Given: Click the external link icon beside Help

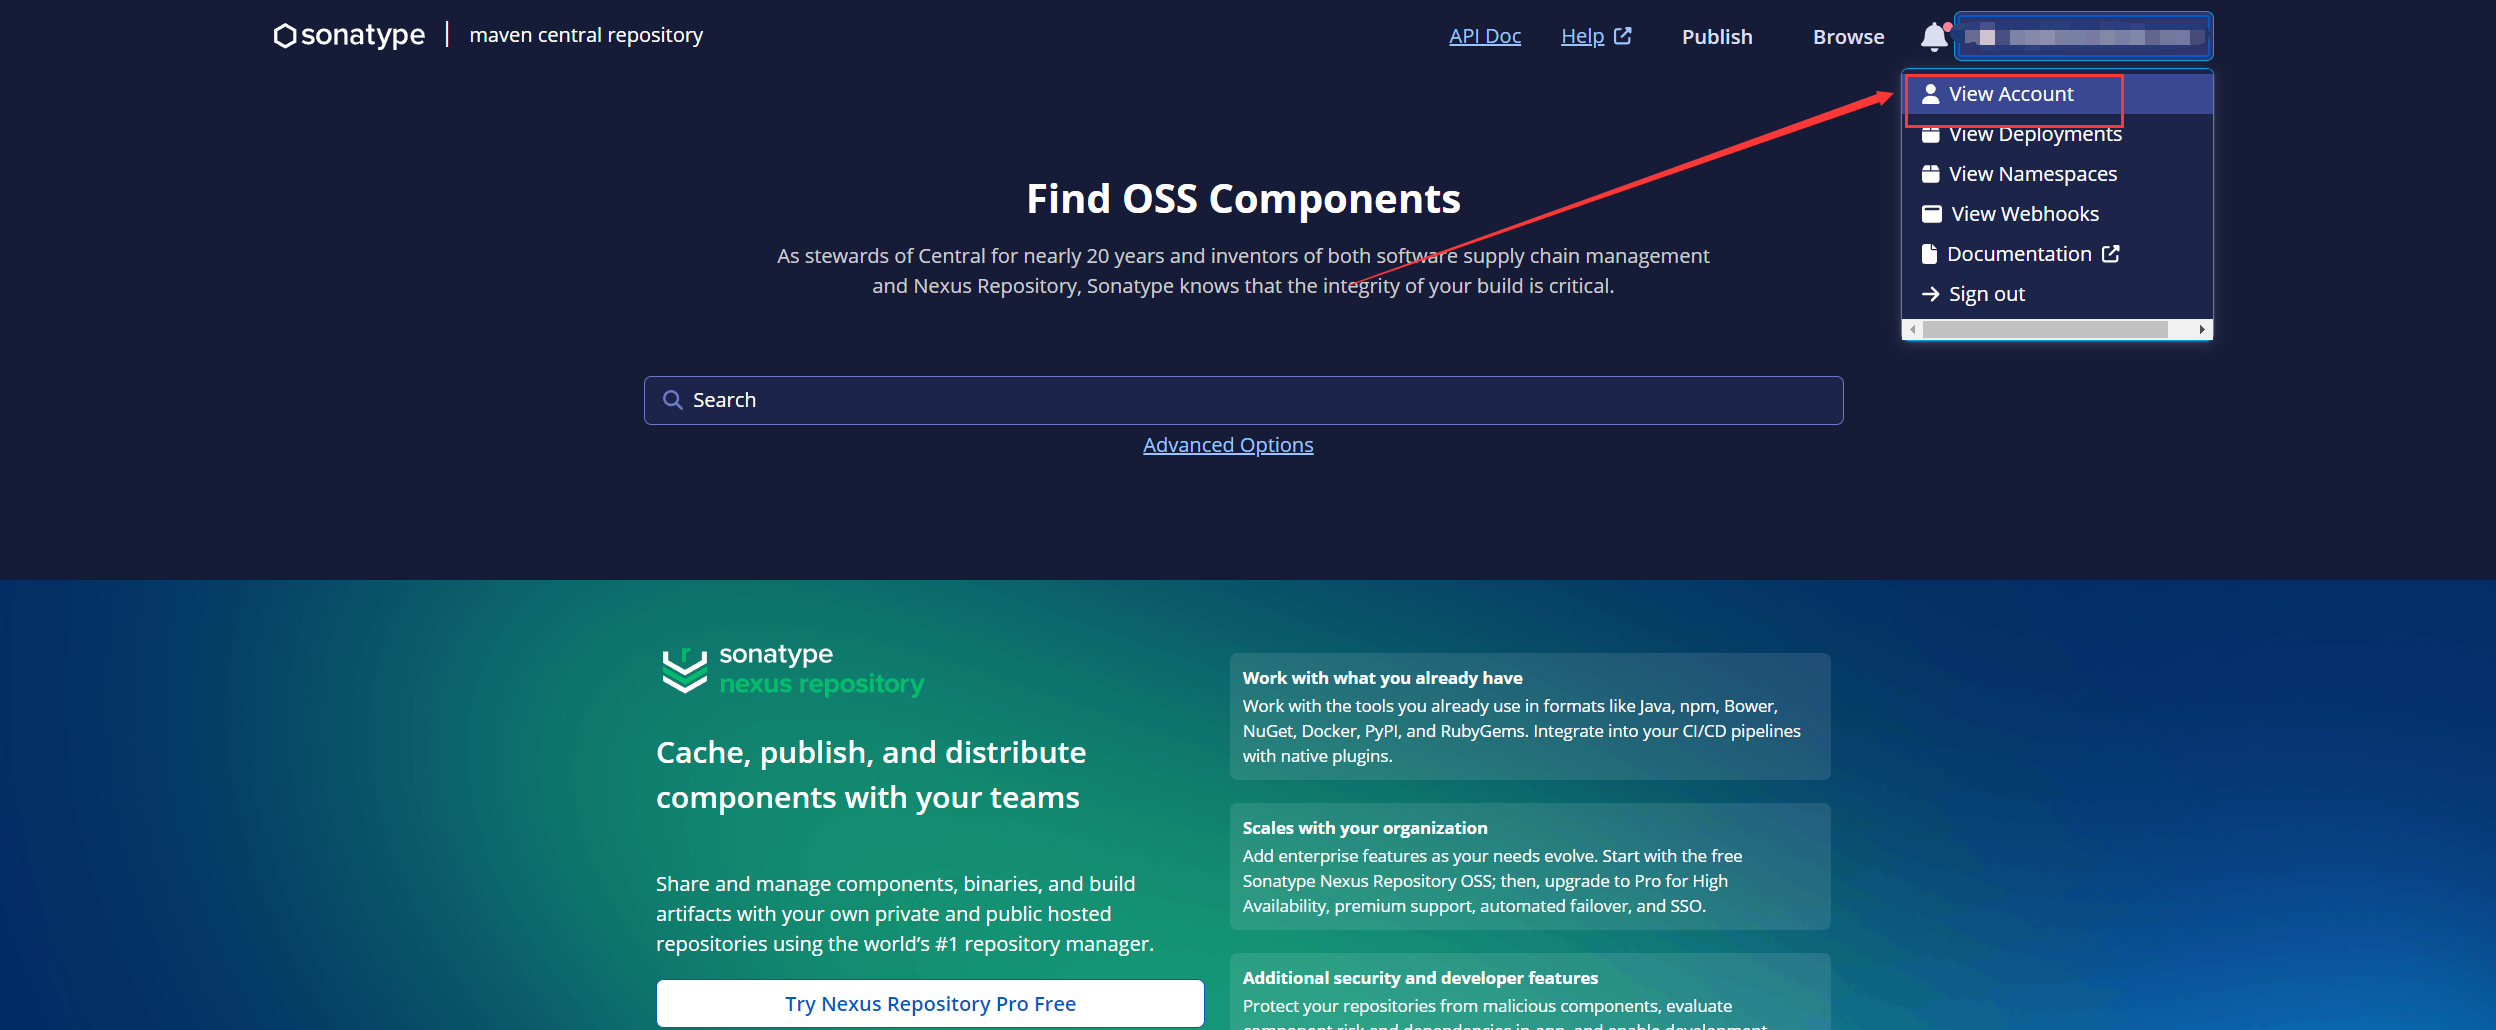Looking at the screenshot, I should [1623, 36].
